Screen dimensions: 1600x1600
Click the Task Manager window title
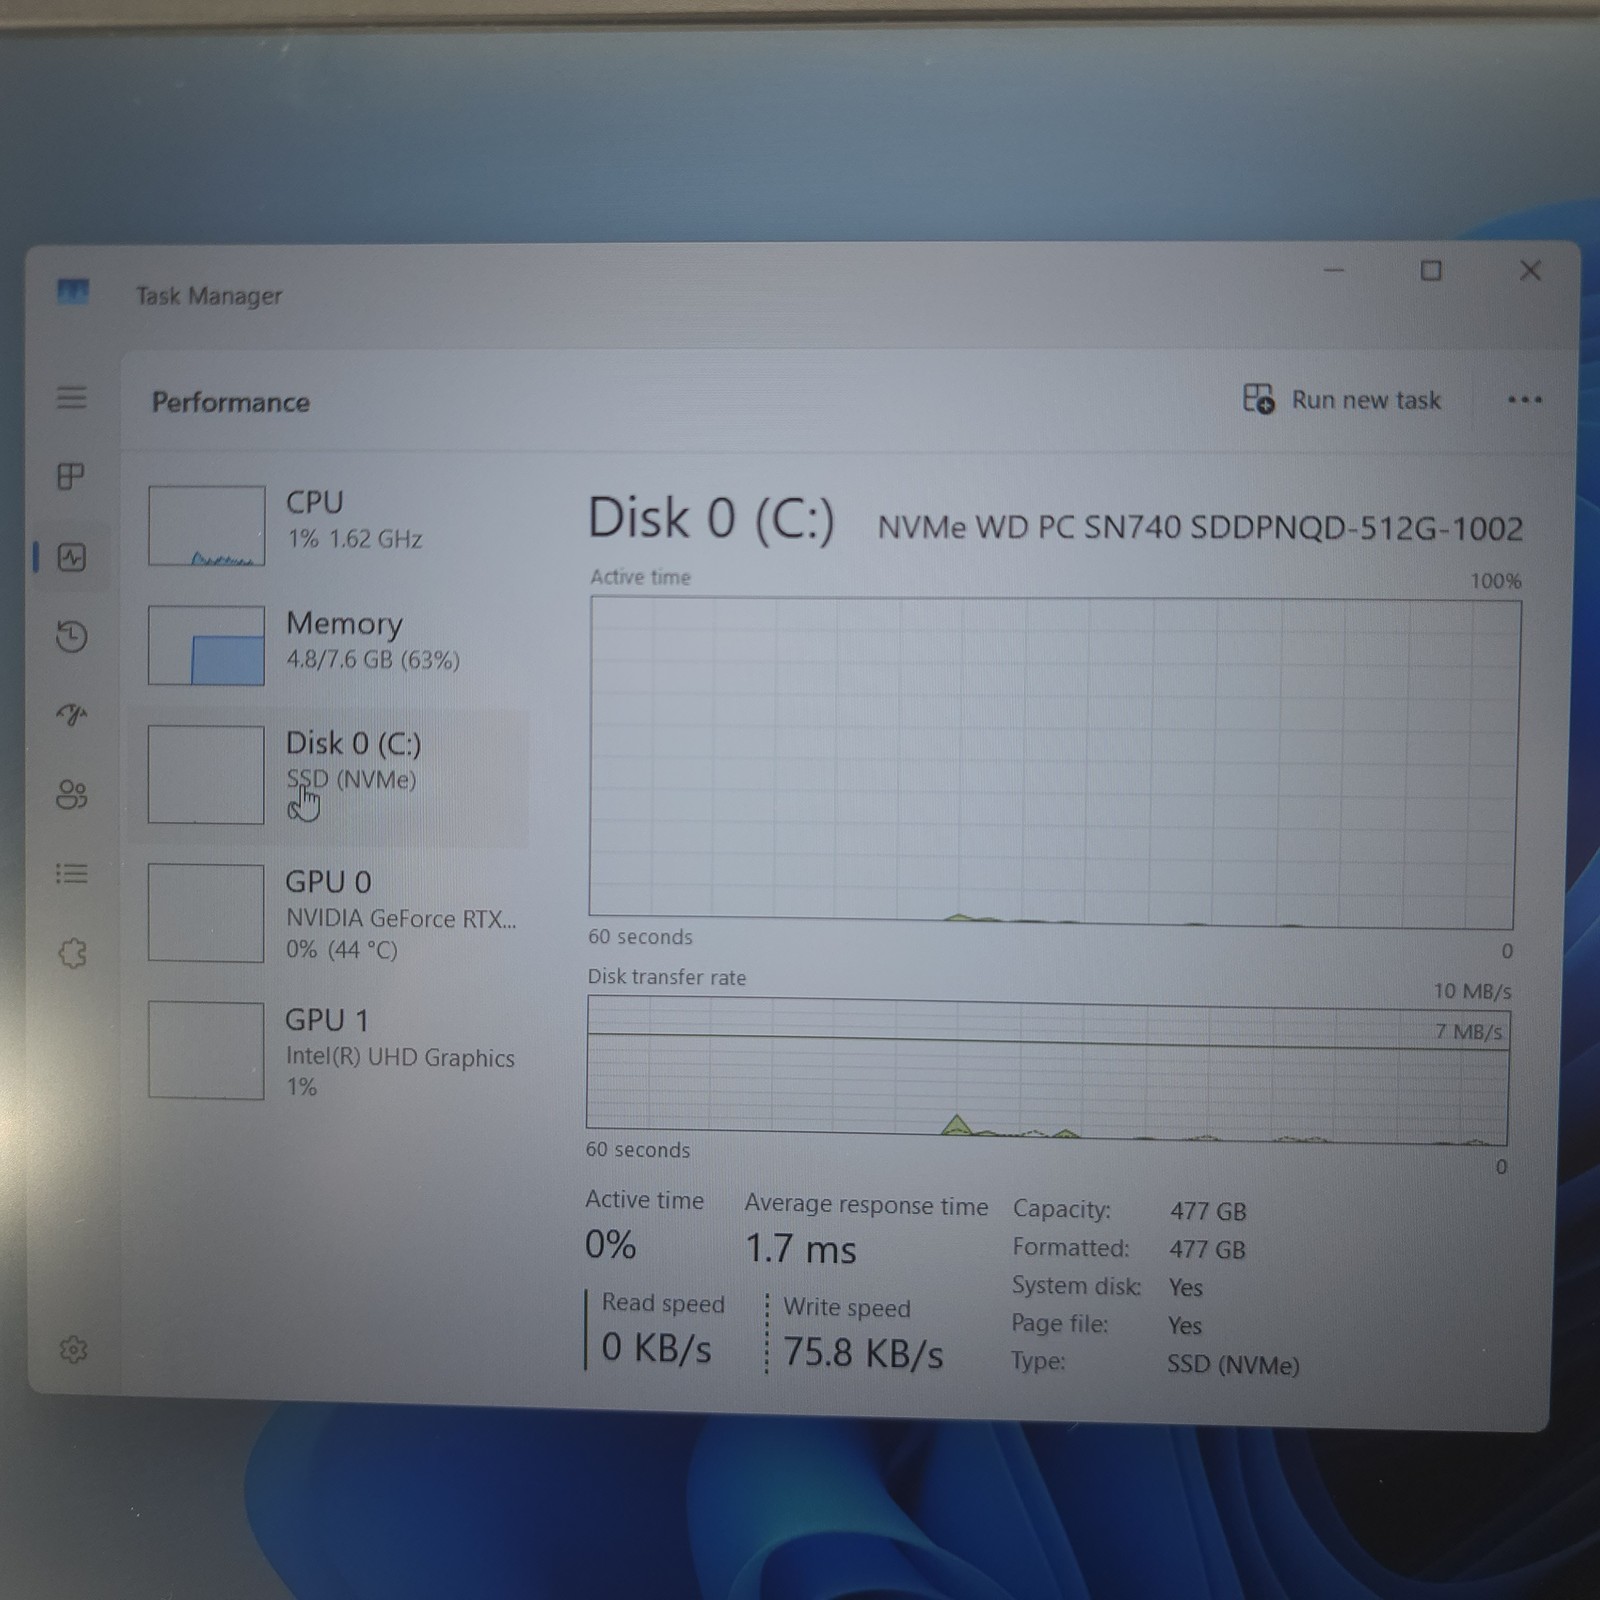(209, 296)
